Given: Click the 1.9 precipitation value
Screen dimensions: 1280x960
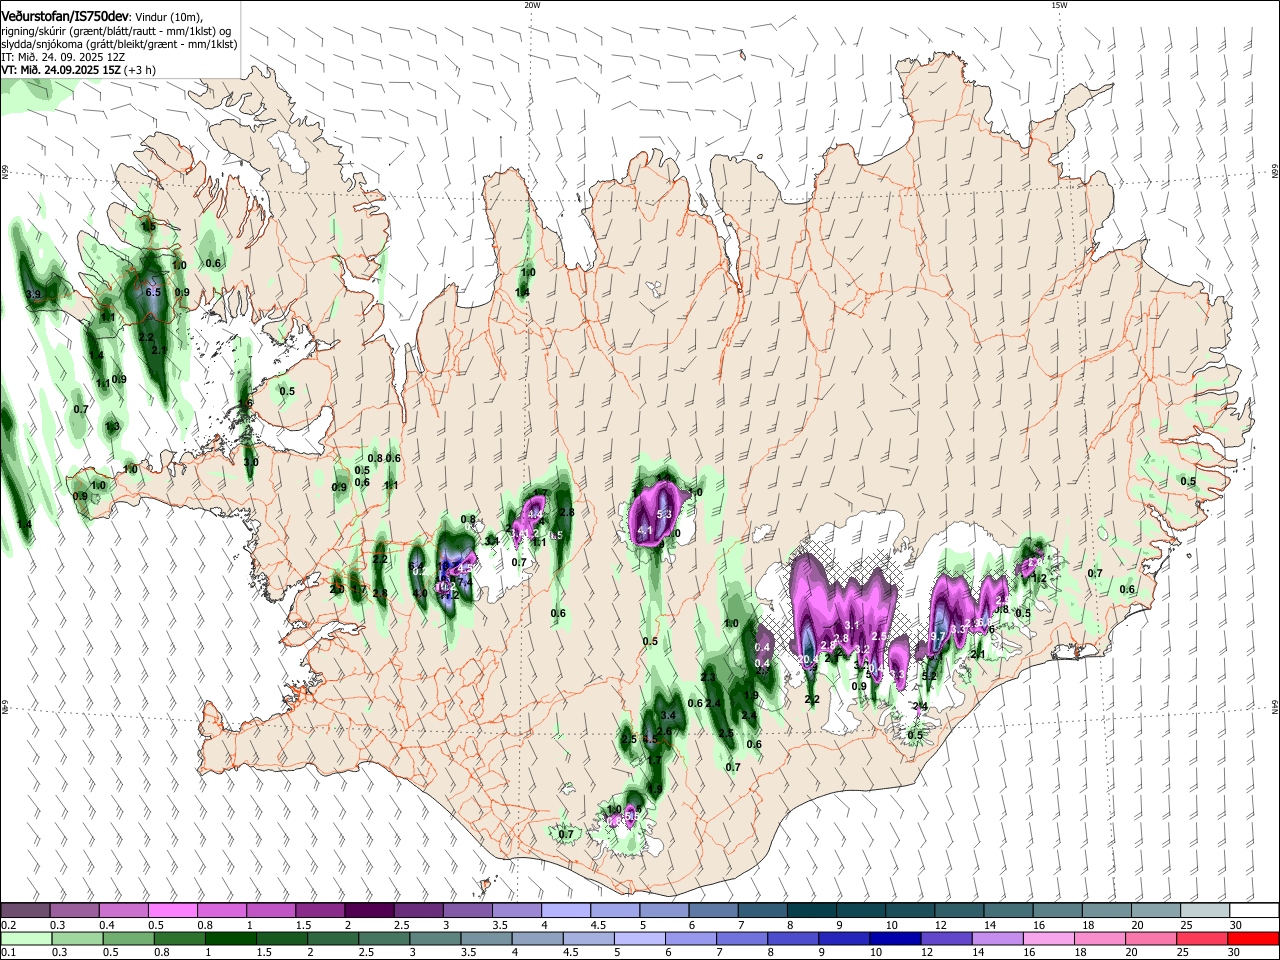Looking at the screenshot, I should tap(751, 696).
